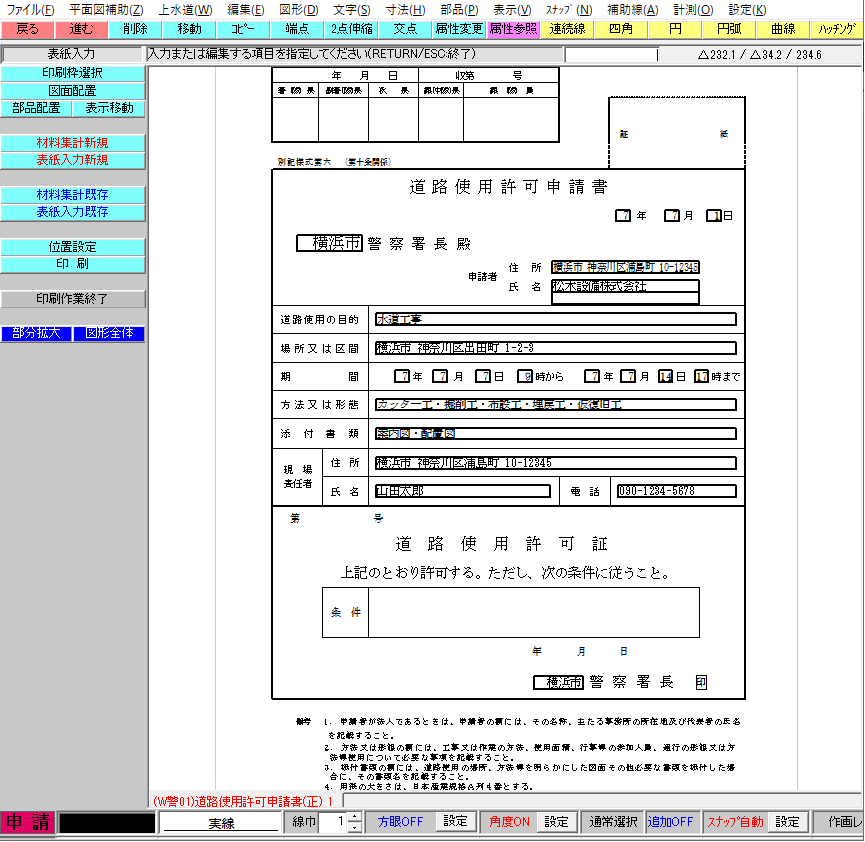Open the ファイル(F) menu
This screenshot has width=865, height=842.
click(x=30, y=10)
